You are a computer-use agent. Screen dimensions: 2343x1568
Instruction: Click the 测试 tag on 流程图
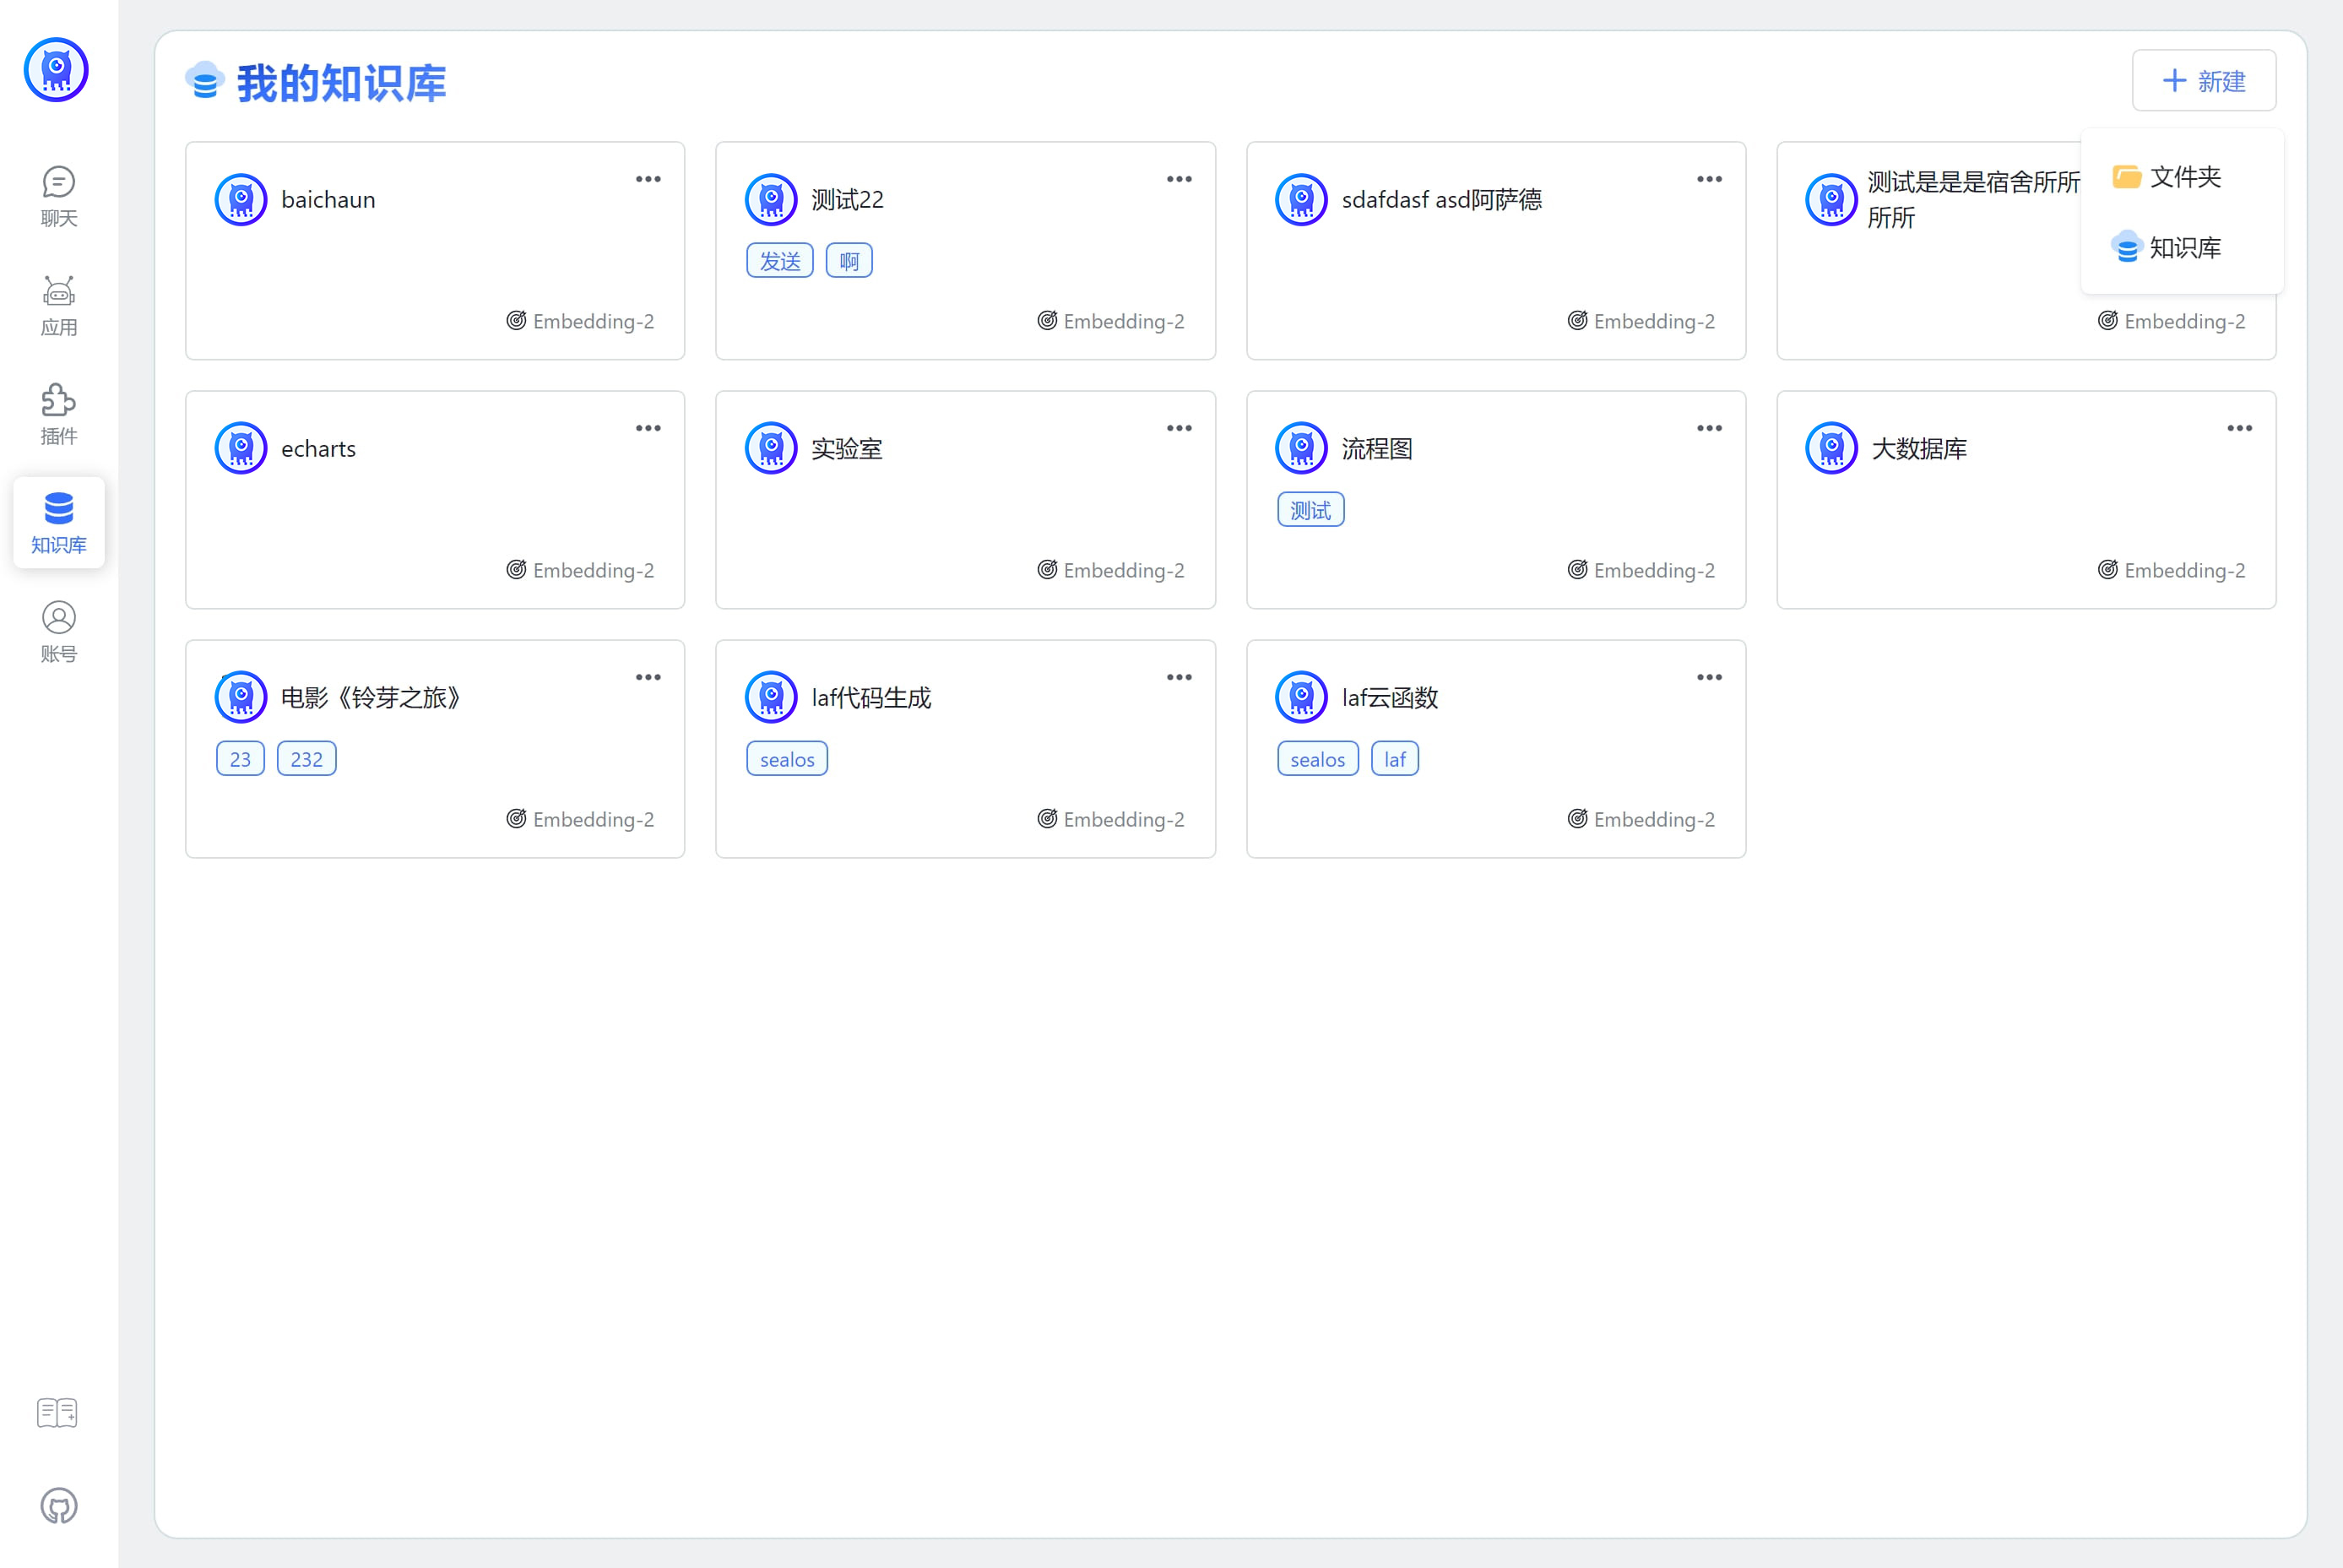[x=1310, y=510]
